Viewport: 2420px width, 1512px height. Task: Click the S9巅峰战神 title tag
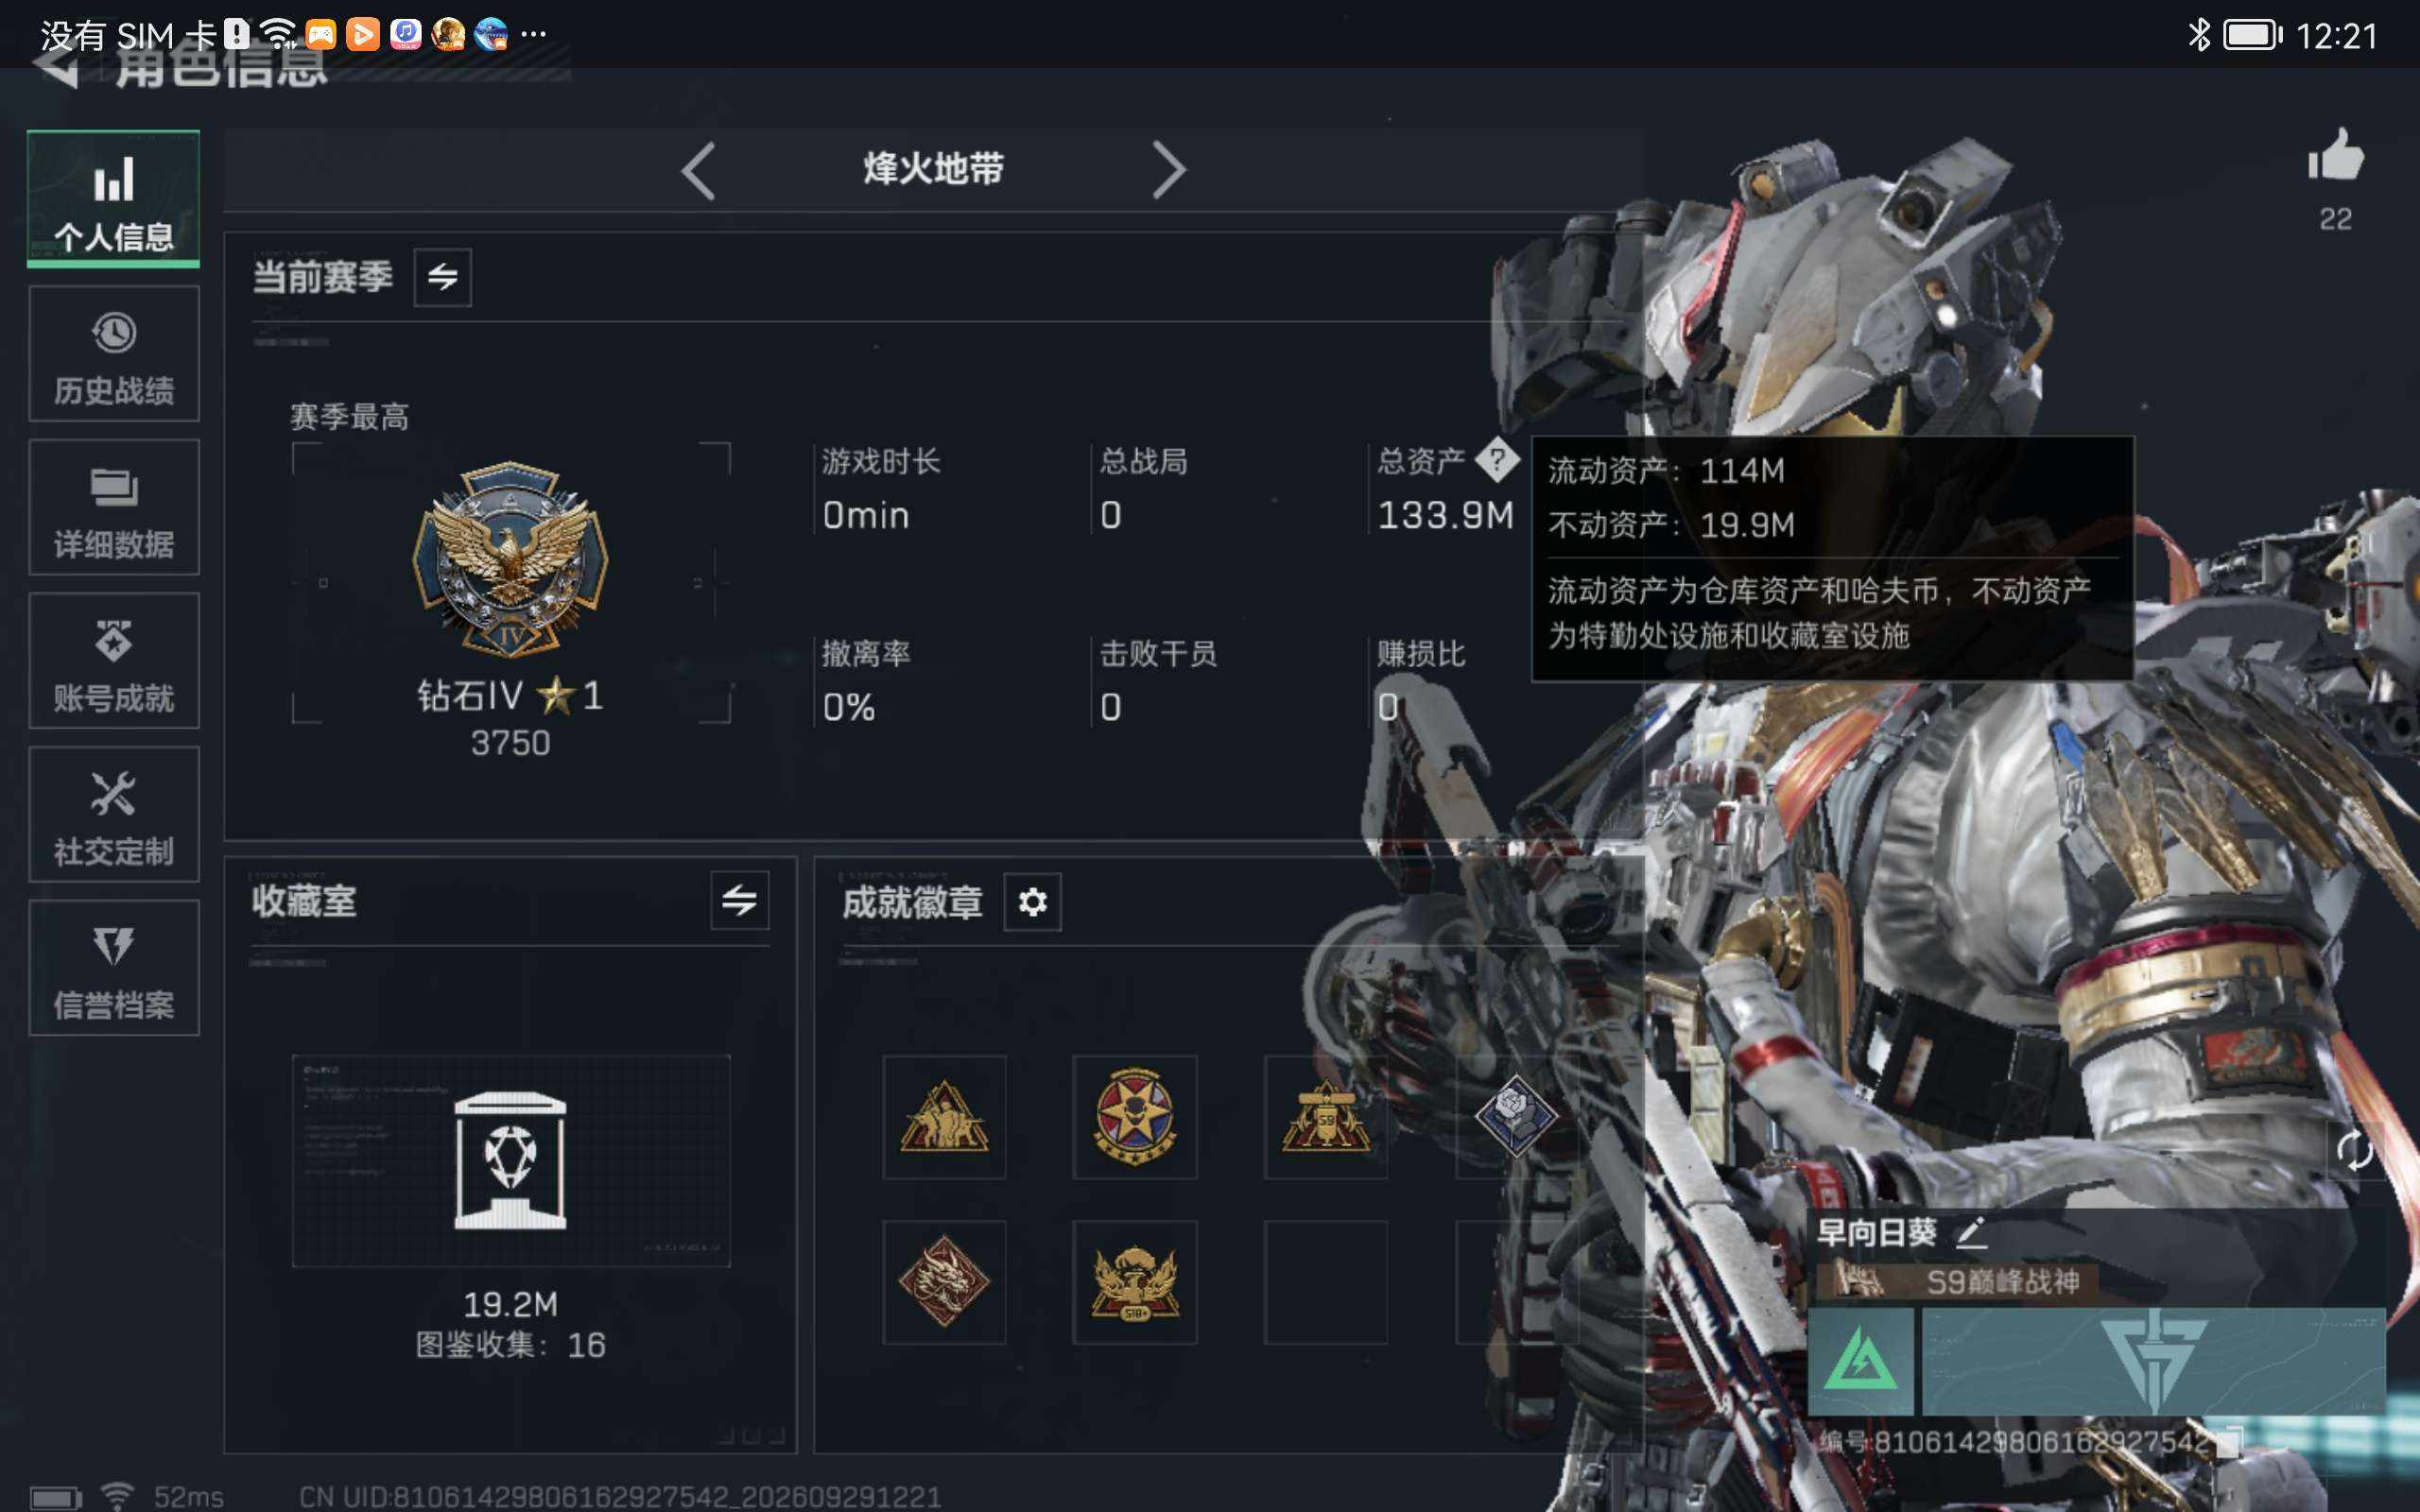pos(1958,1281)
